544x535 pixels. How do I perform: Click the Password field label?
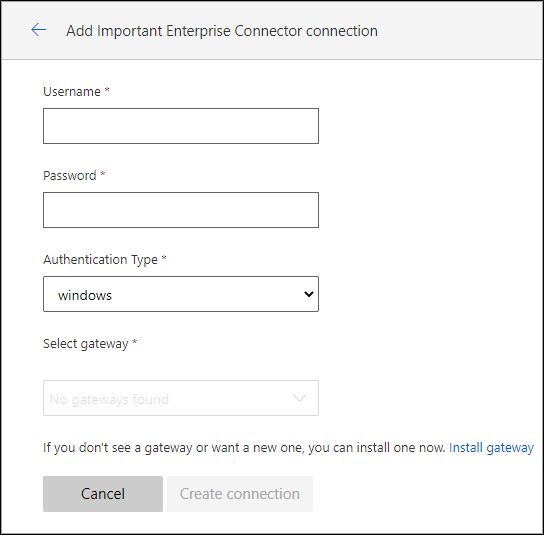[x=70, y=176]
